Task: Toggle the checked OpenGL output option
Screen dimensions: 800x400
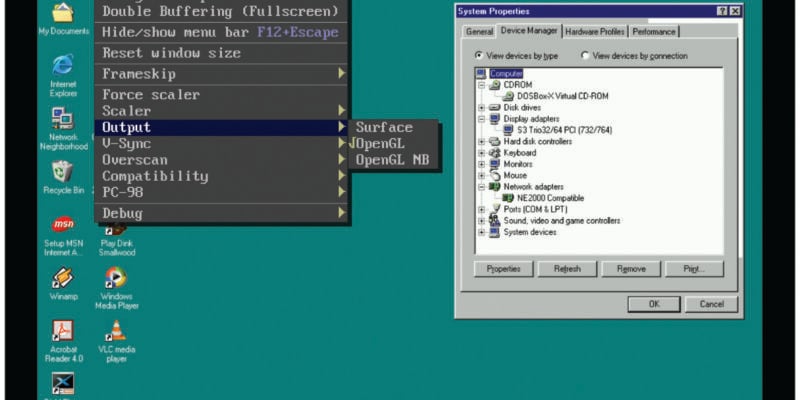Action: pos(393,144)
